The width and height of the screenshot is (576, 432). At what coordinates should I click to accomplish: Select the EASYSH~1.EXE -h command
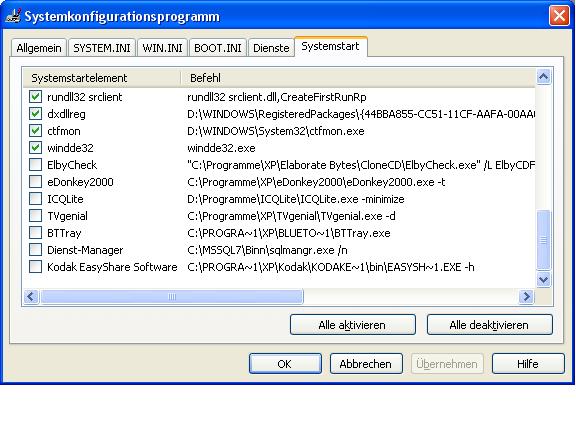pos(331,267)
